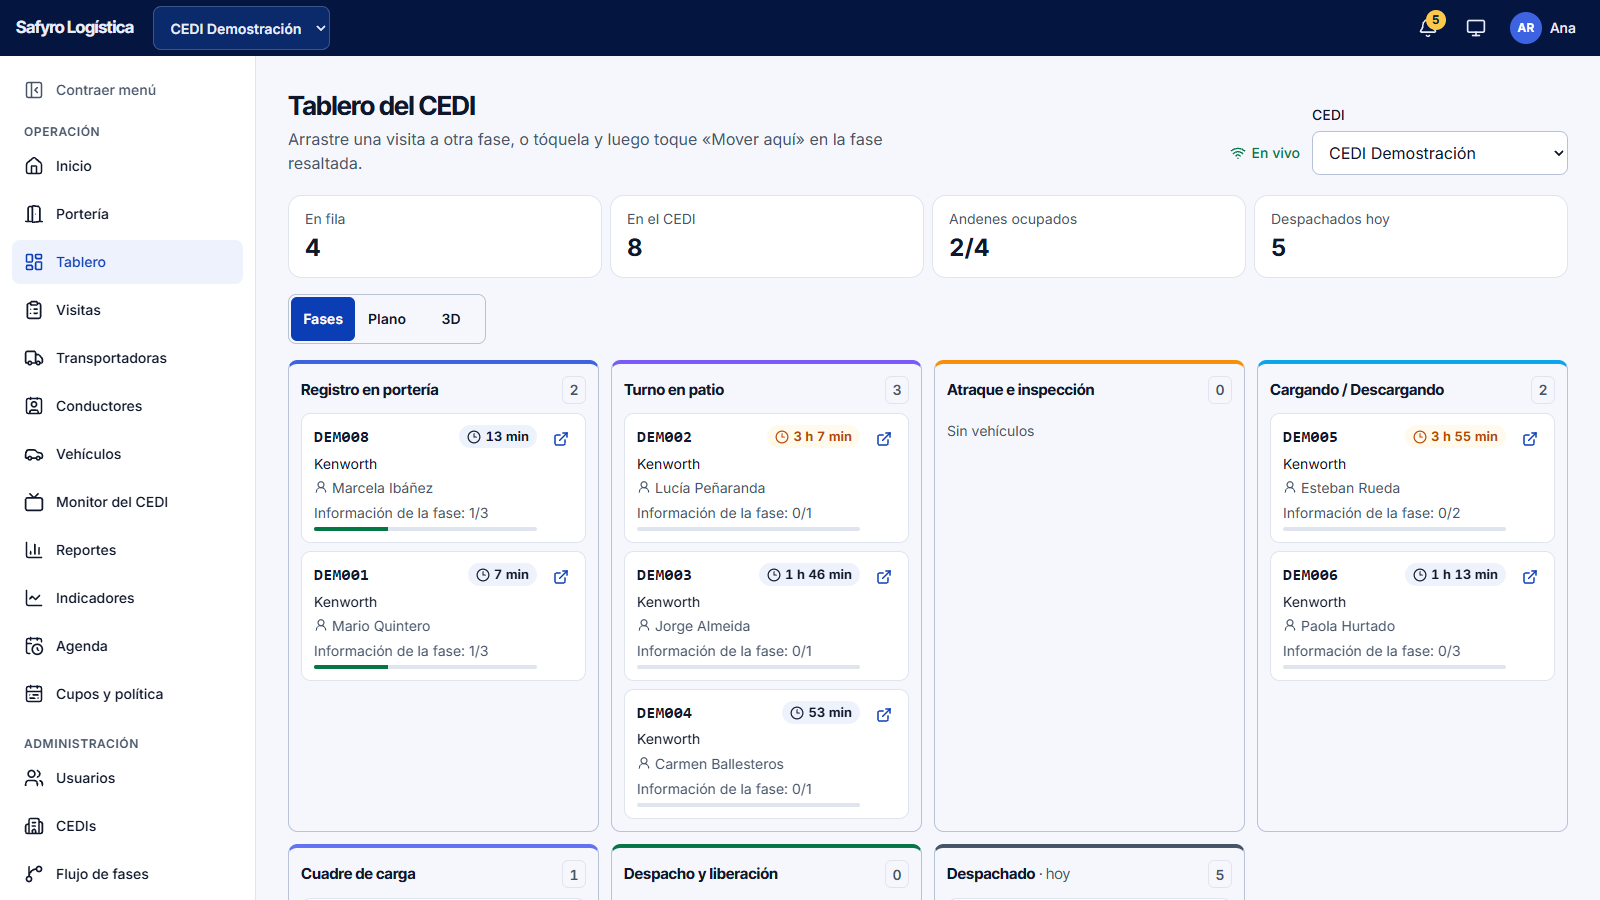Open Usuarios administration page

point(127,778)
